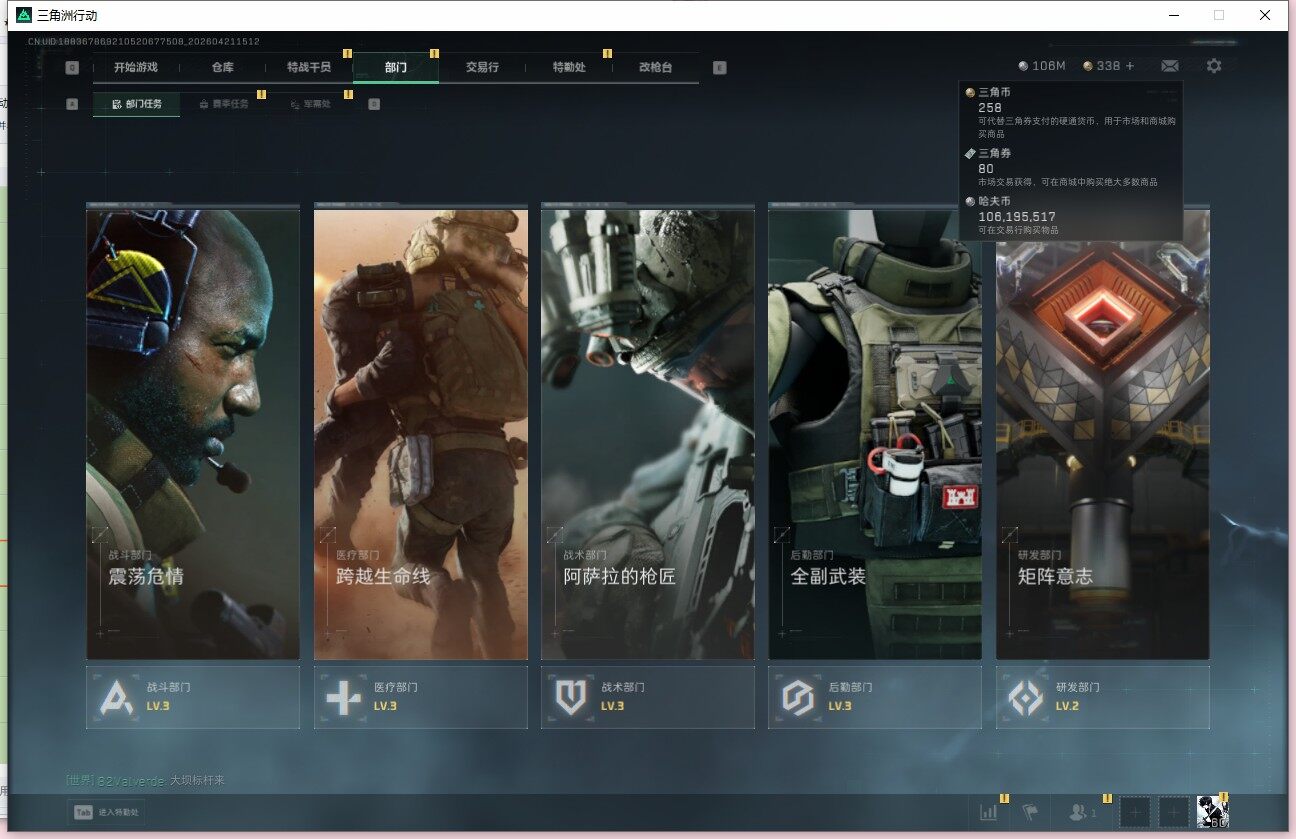Open the 全副武装 logistics department card

(875, 434)
